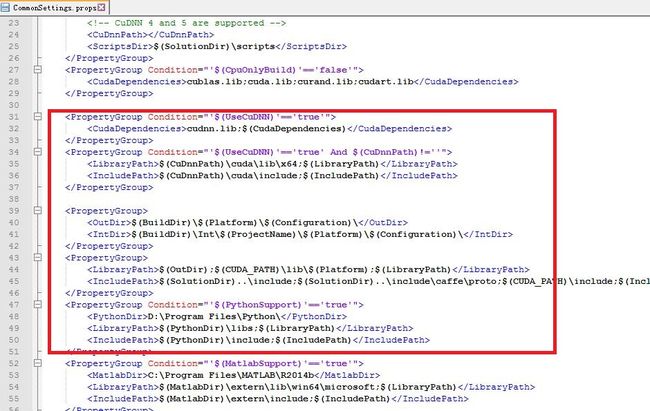Click 'cudnn.lib;$(CudaDependencies)' value on line 32
This screenshot has width=650, height=411.
click(266, 129)
